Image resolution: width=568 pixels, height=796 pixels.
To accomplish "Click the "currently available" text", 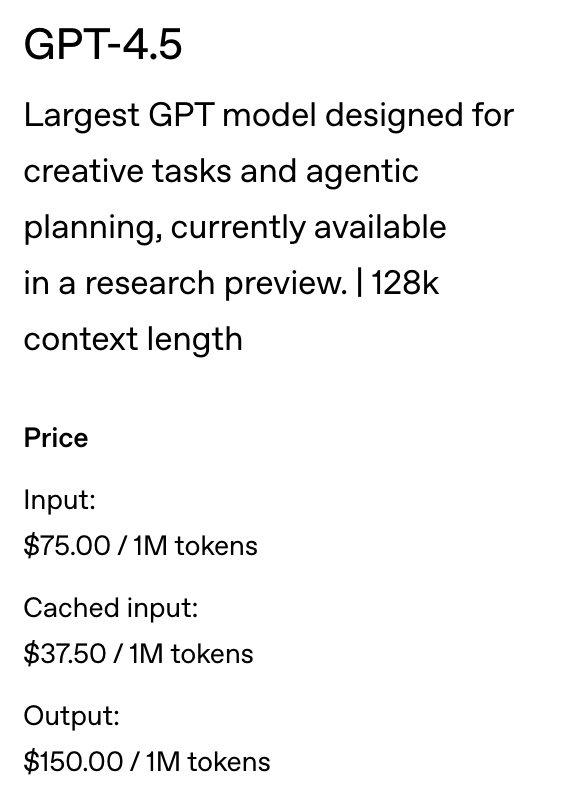I will pyautogui.click(x=309, y=227).
